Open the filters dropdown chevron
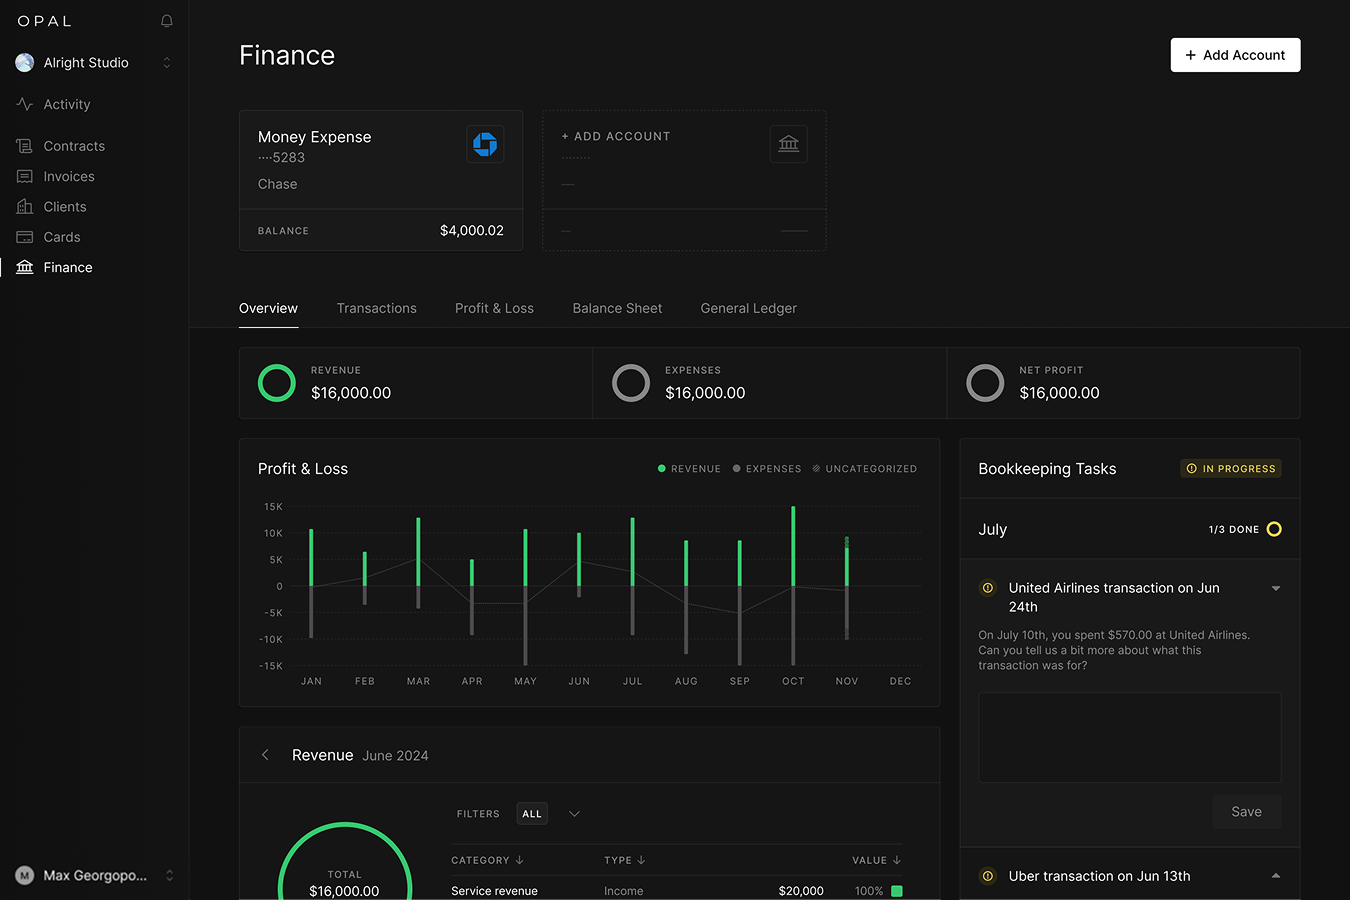This screenshot has width=1350, height=900. [574, 814]
